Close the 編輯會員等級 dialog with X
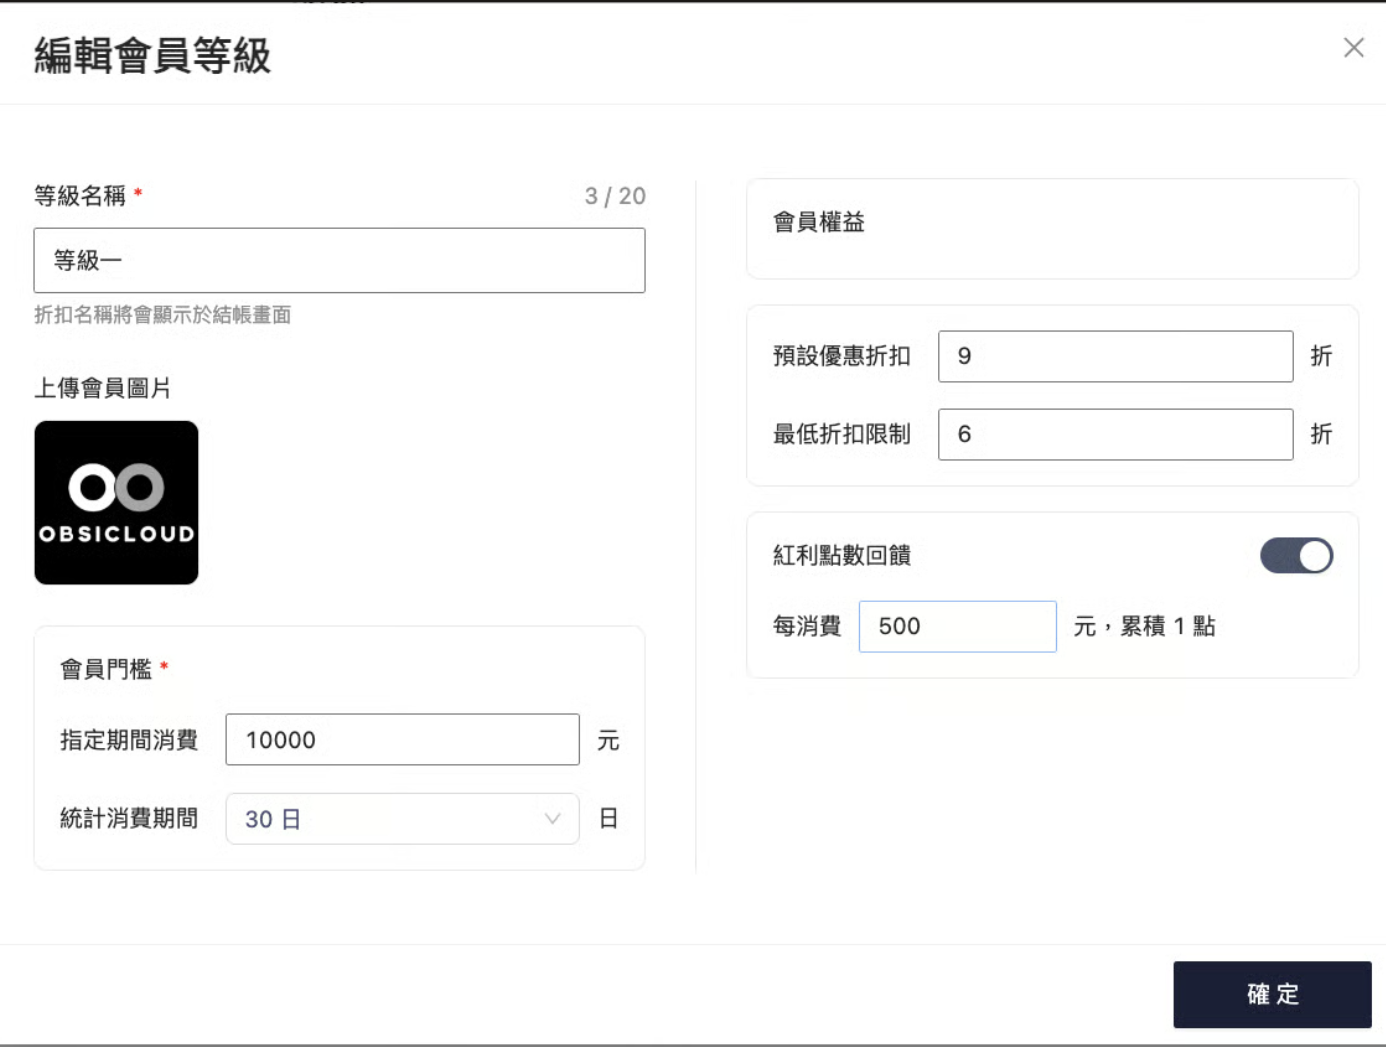1386x1047 pixels. coord(1353,48)
